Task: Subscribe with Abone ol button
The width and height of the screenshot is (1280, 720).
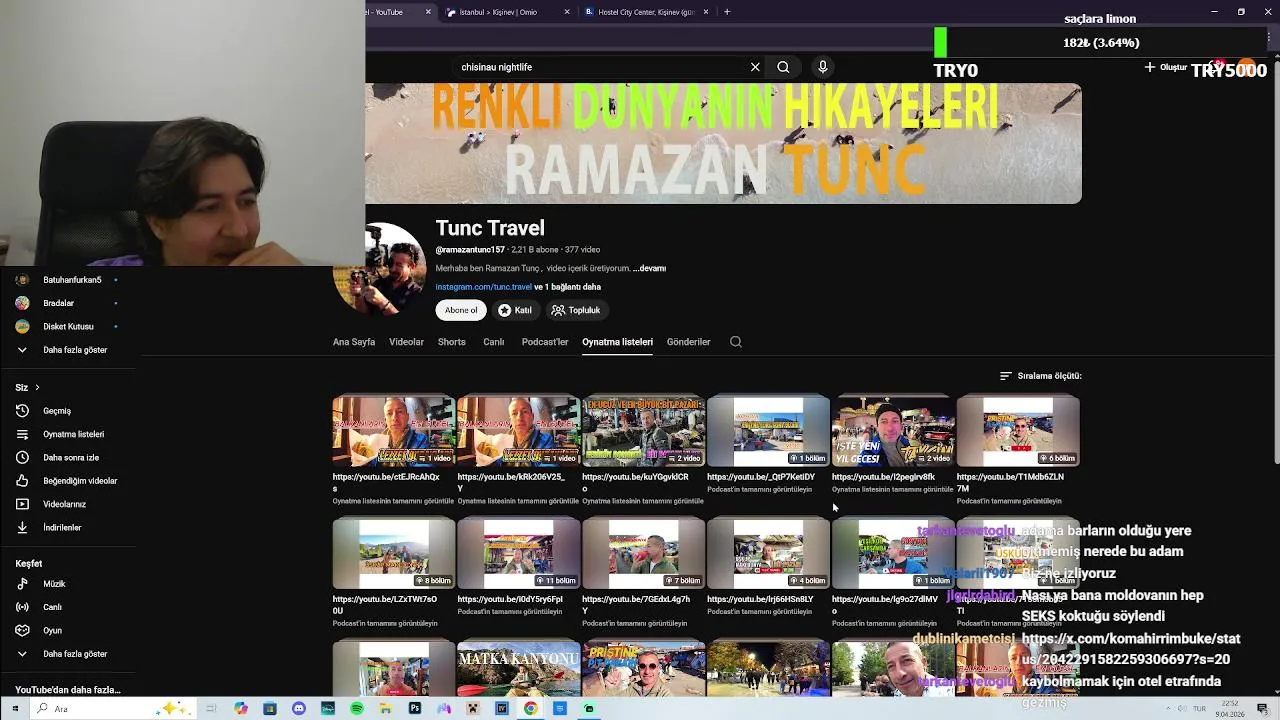Action: point(461,310)
